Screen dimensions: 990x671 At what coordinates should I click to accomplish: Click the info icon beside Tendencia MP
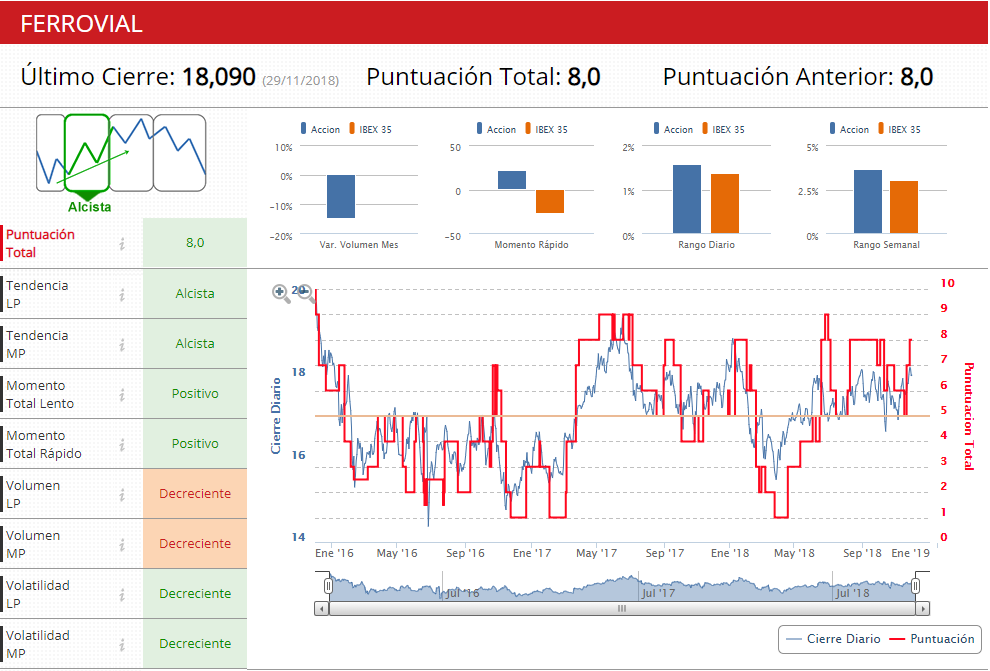pos(122,344)
